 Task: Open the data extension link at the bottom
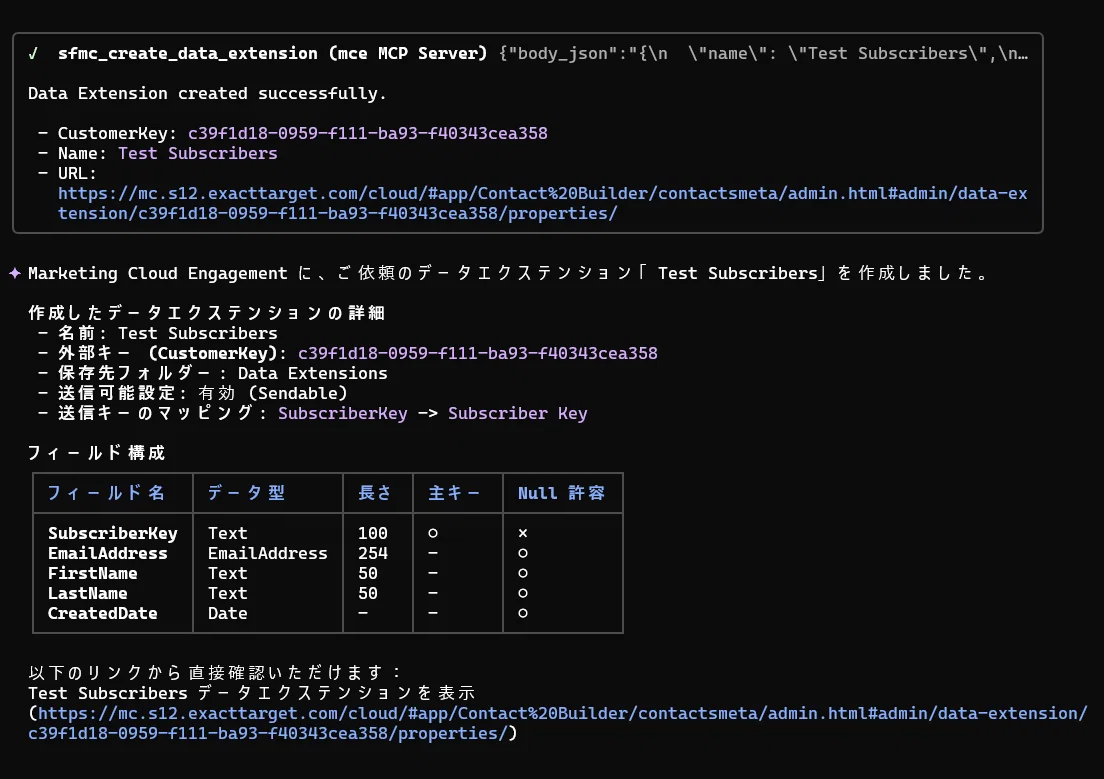[x=558, y=723]
